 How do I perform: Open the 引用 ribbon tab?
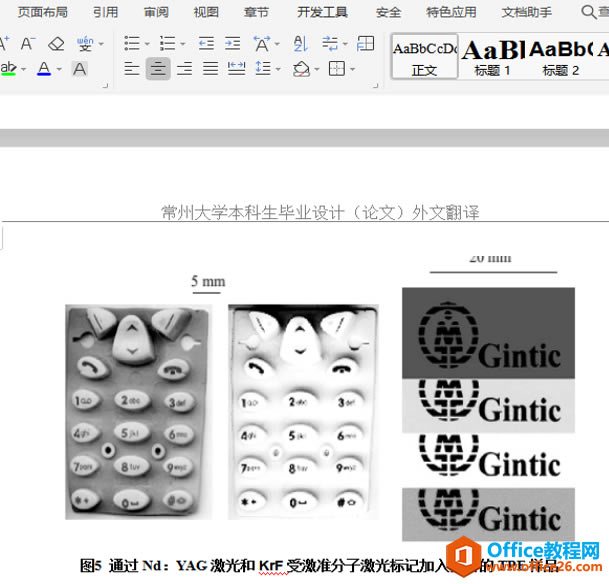tap(106, 12)
